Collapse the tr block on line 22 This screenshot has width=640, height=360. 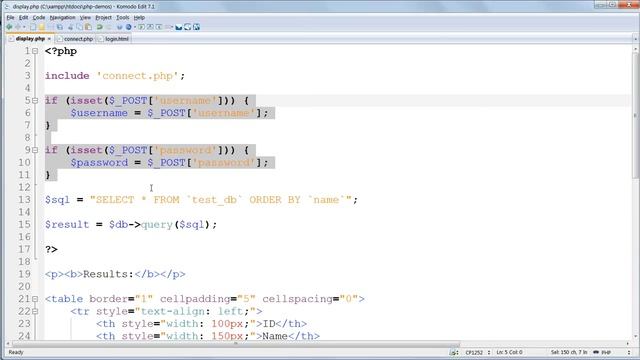click(x=35, y=311)
